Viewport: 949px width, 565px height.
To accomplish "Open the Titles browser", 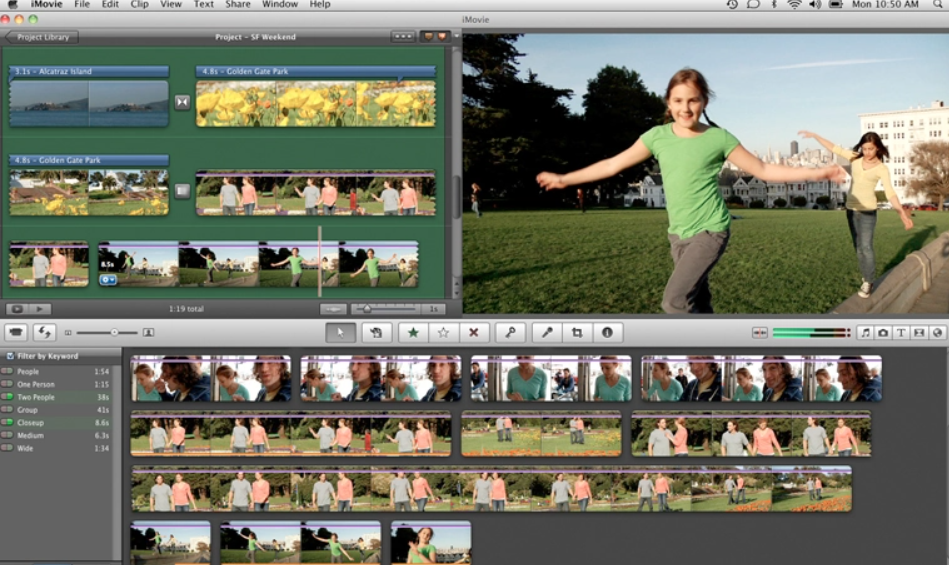I will (900, 332).
